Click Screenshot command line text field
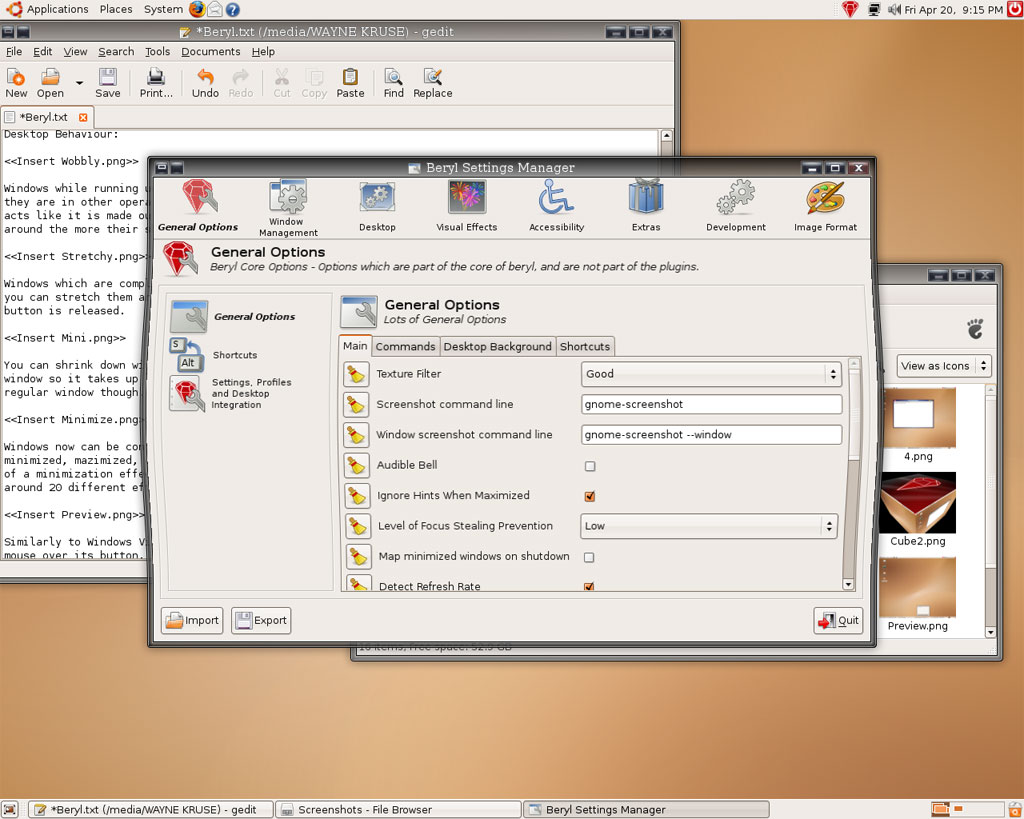The height and width of the screenshot is (819, 1024). tap(711, 404)
